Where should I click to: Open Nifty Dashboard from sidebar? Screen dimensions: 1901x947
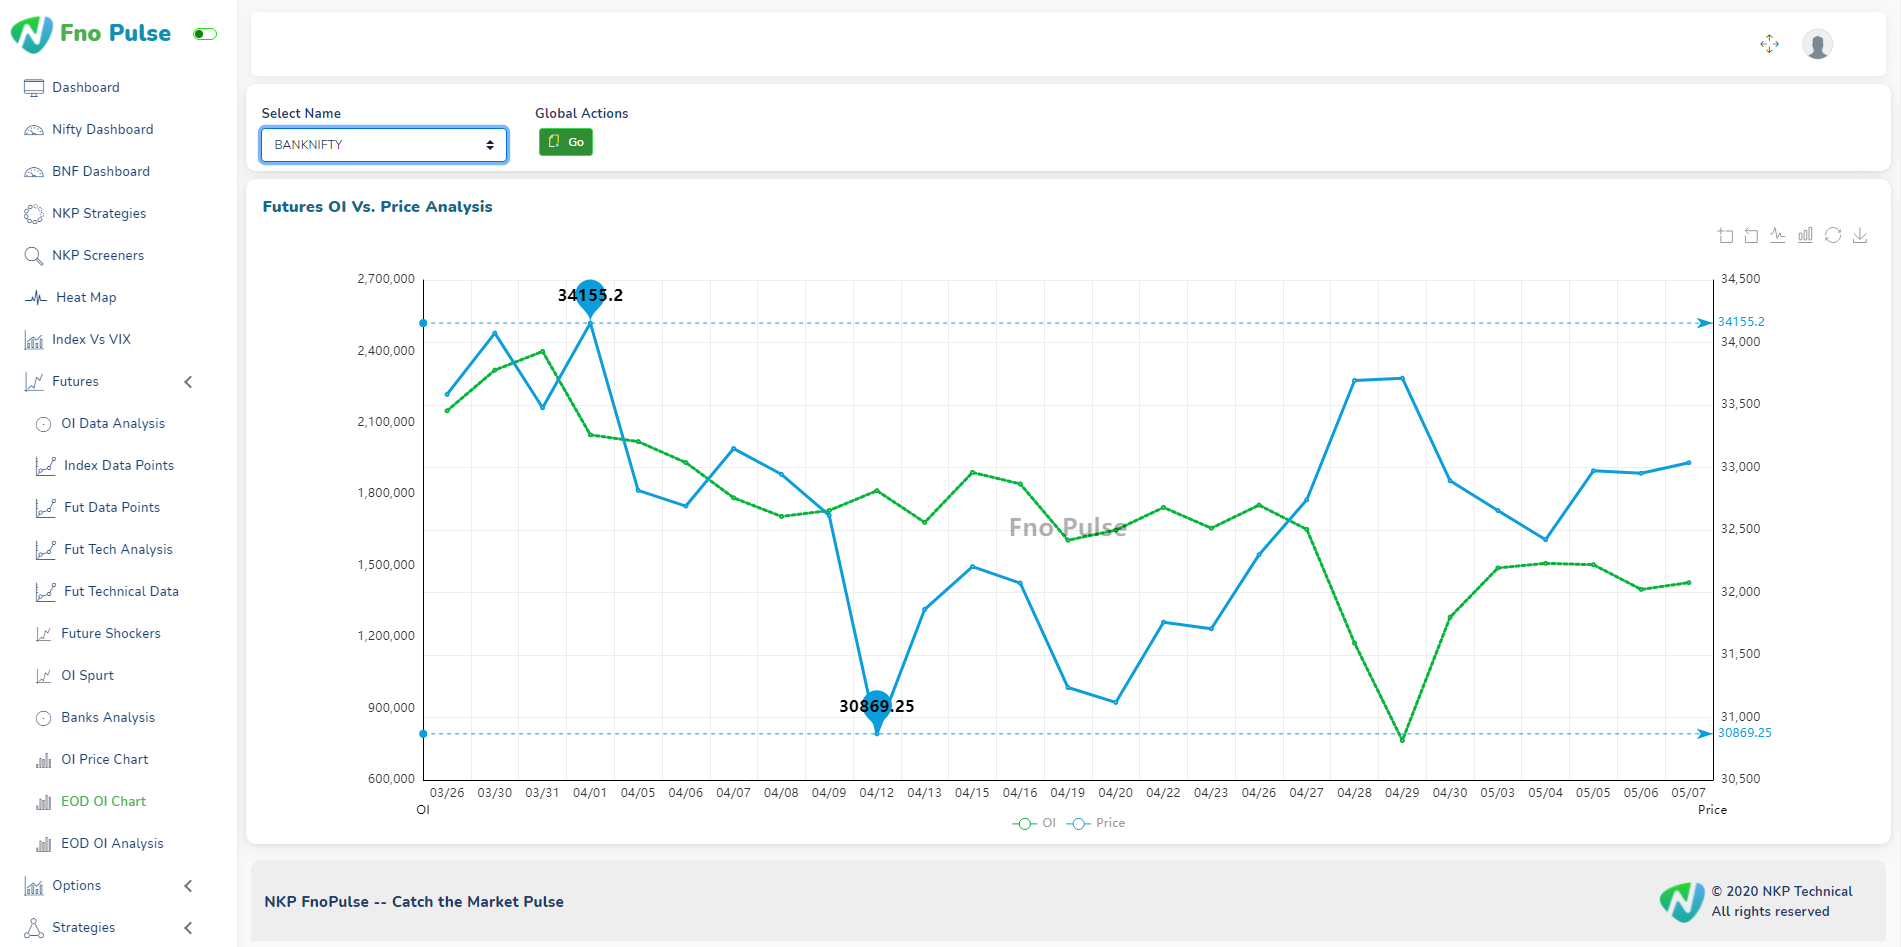coord(103,129)
